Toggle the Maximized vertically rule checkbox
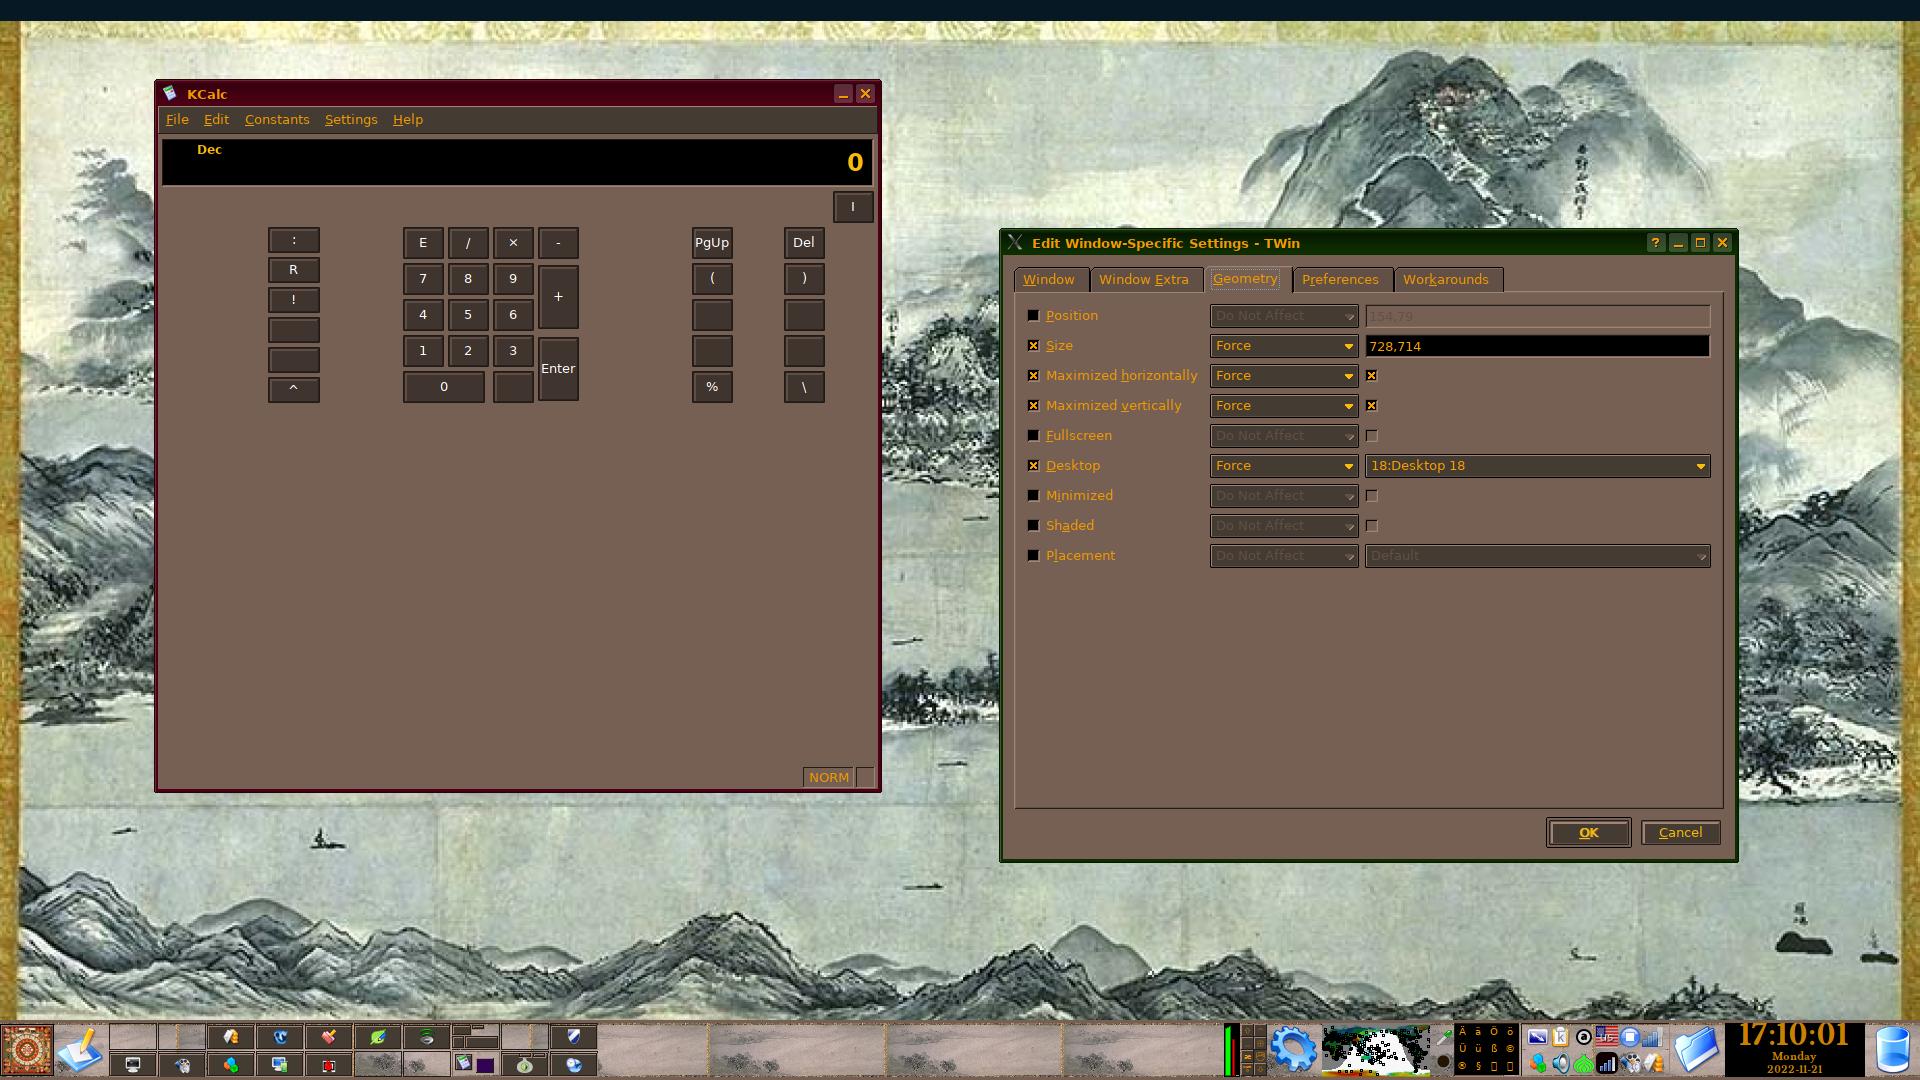This screenshot has height=1080, width=1920. click(1033, 405)
